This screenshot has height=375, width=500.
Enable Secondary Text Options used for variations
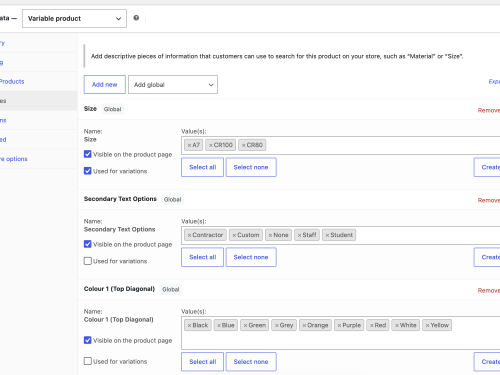point(88,261)
